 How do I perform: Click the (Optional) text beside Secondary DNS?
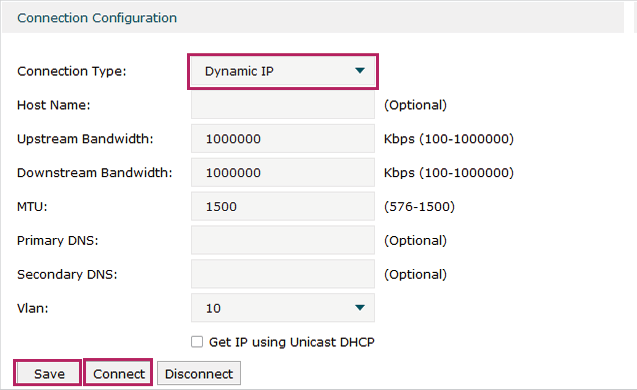tap(415, 274)
